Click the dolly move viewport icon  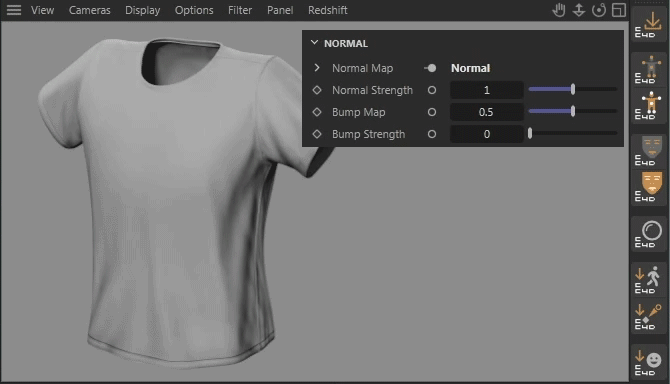[579, 10]
